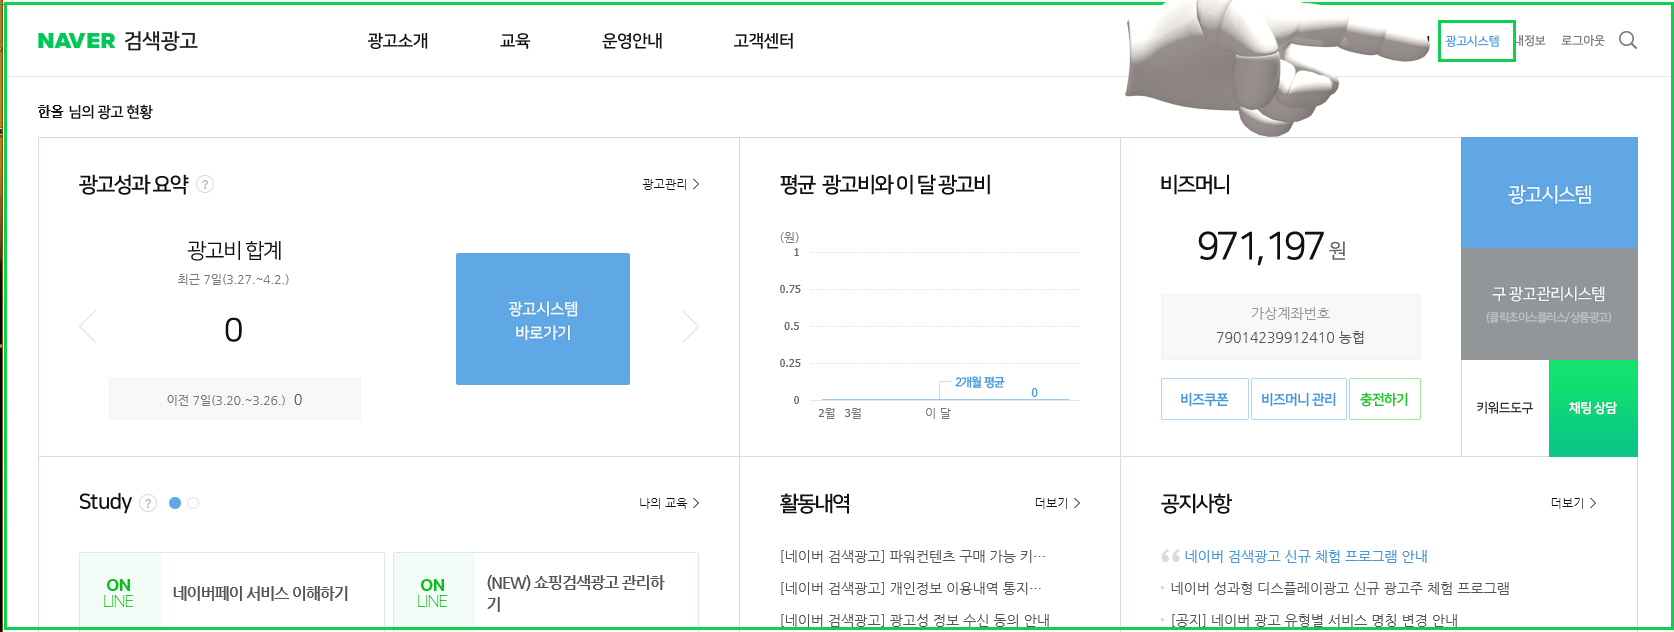Viewport: 1674px width, 632px height.
Task: Click 광고시스템 link in top bar
Action: (x=1472, y=41)
